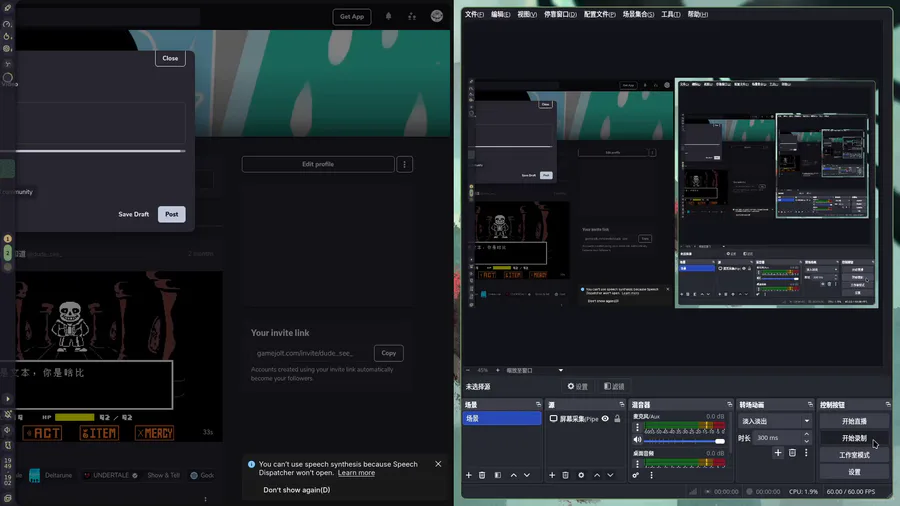
Task: Click 开始直播 start streaming button
Action: point(854,421)
